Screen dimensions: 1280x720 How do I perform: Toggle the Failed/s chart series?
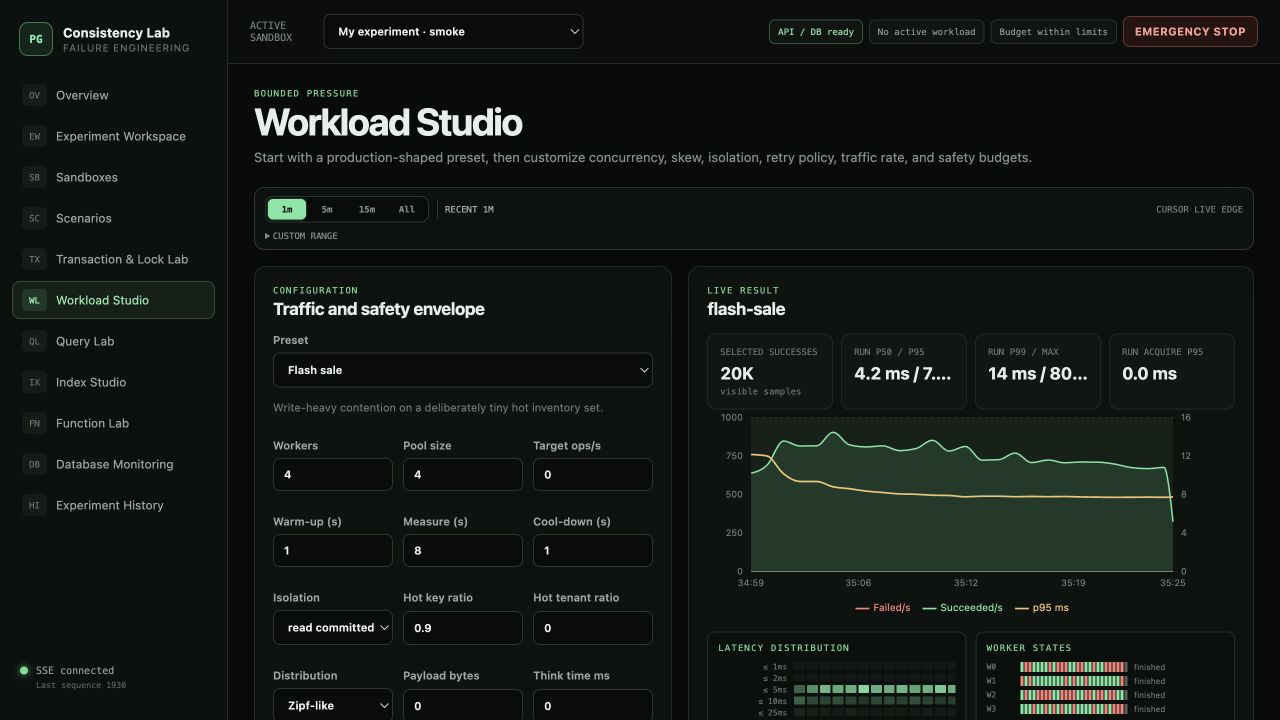pyautogui.click(x=883, y=608)
